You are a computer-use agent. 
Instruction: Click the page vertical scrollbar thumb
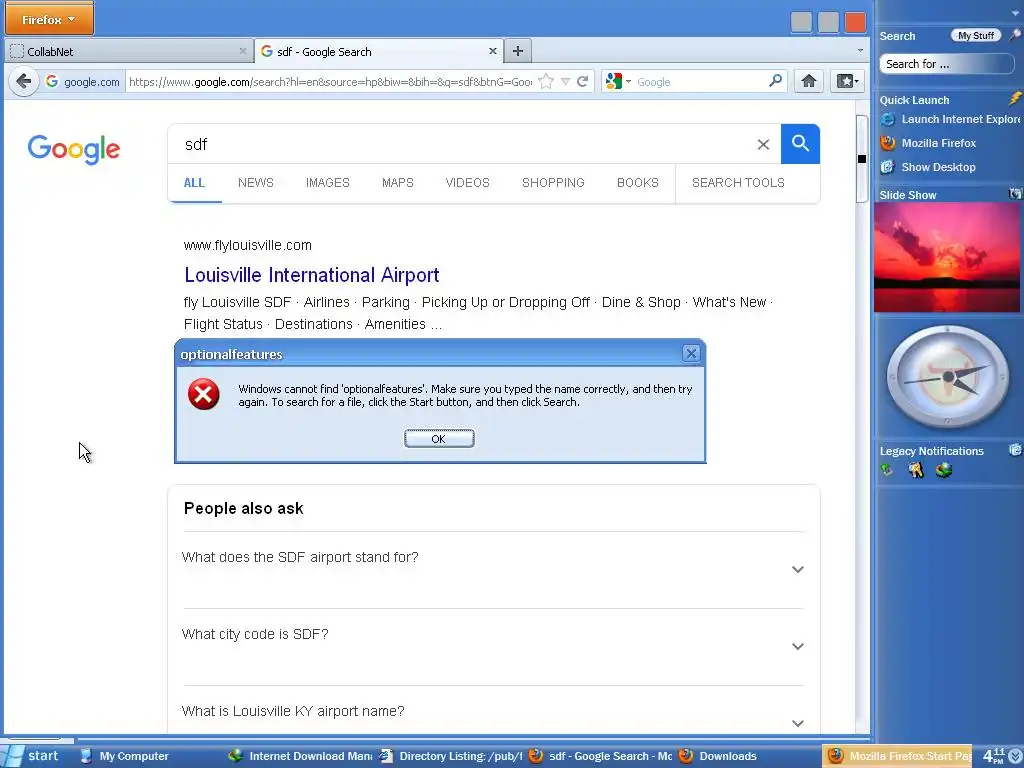coord(862,159)
